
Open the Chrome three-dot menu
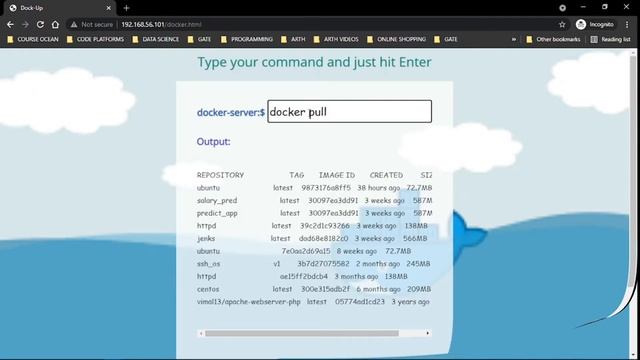627,24
